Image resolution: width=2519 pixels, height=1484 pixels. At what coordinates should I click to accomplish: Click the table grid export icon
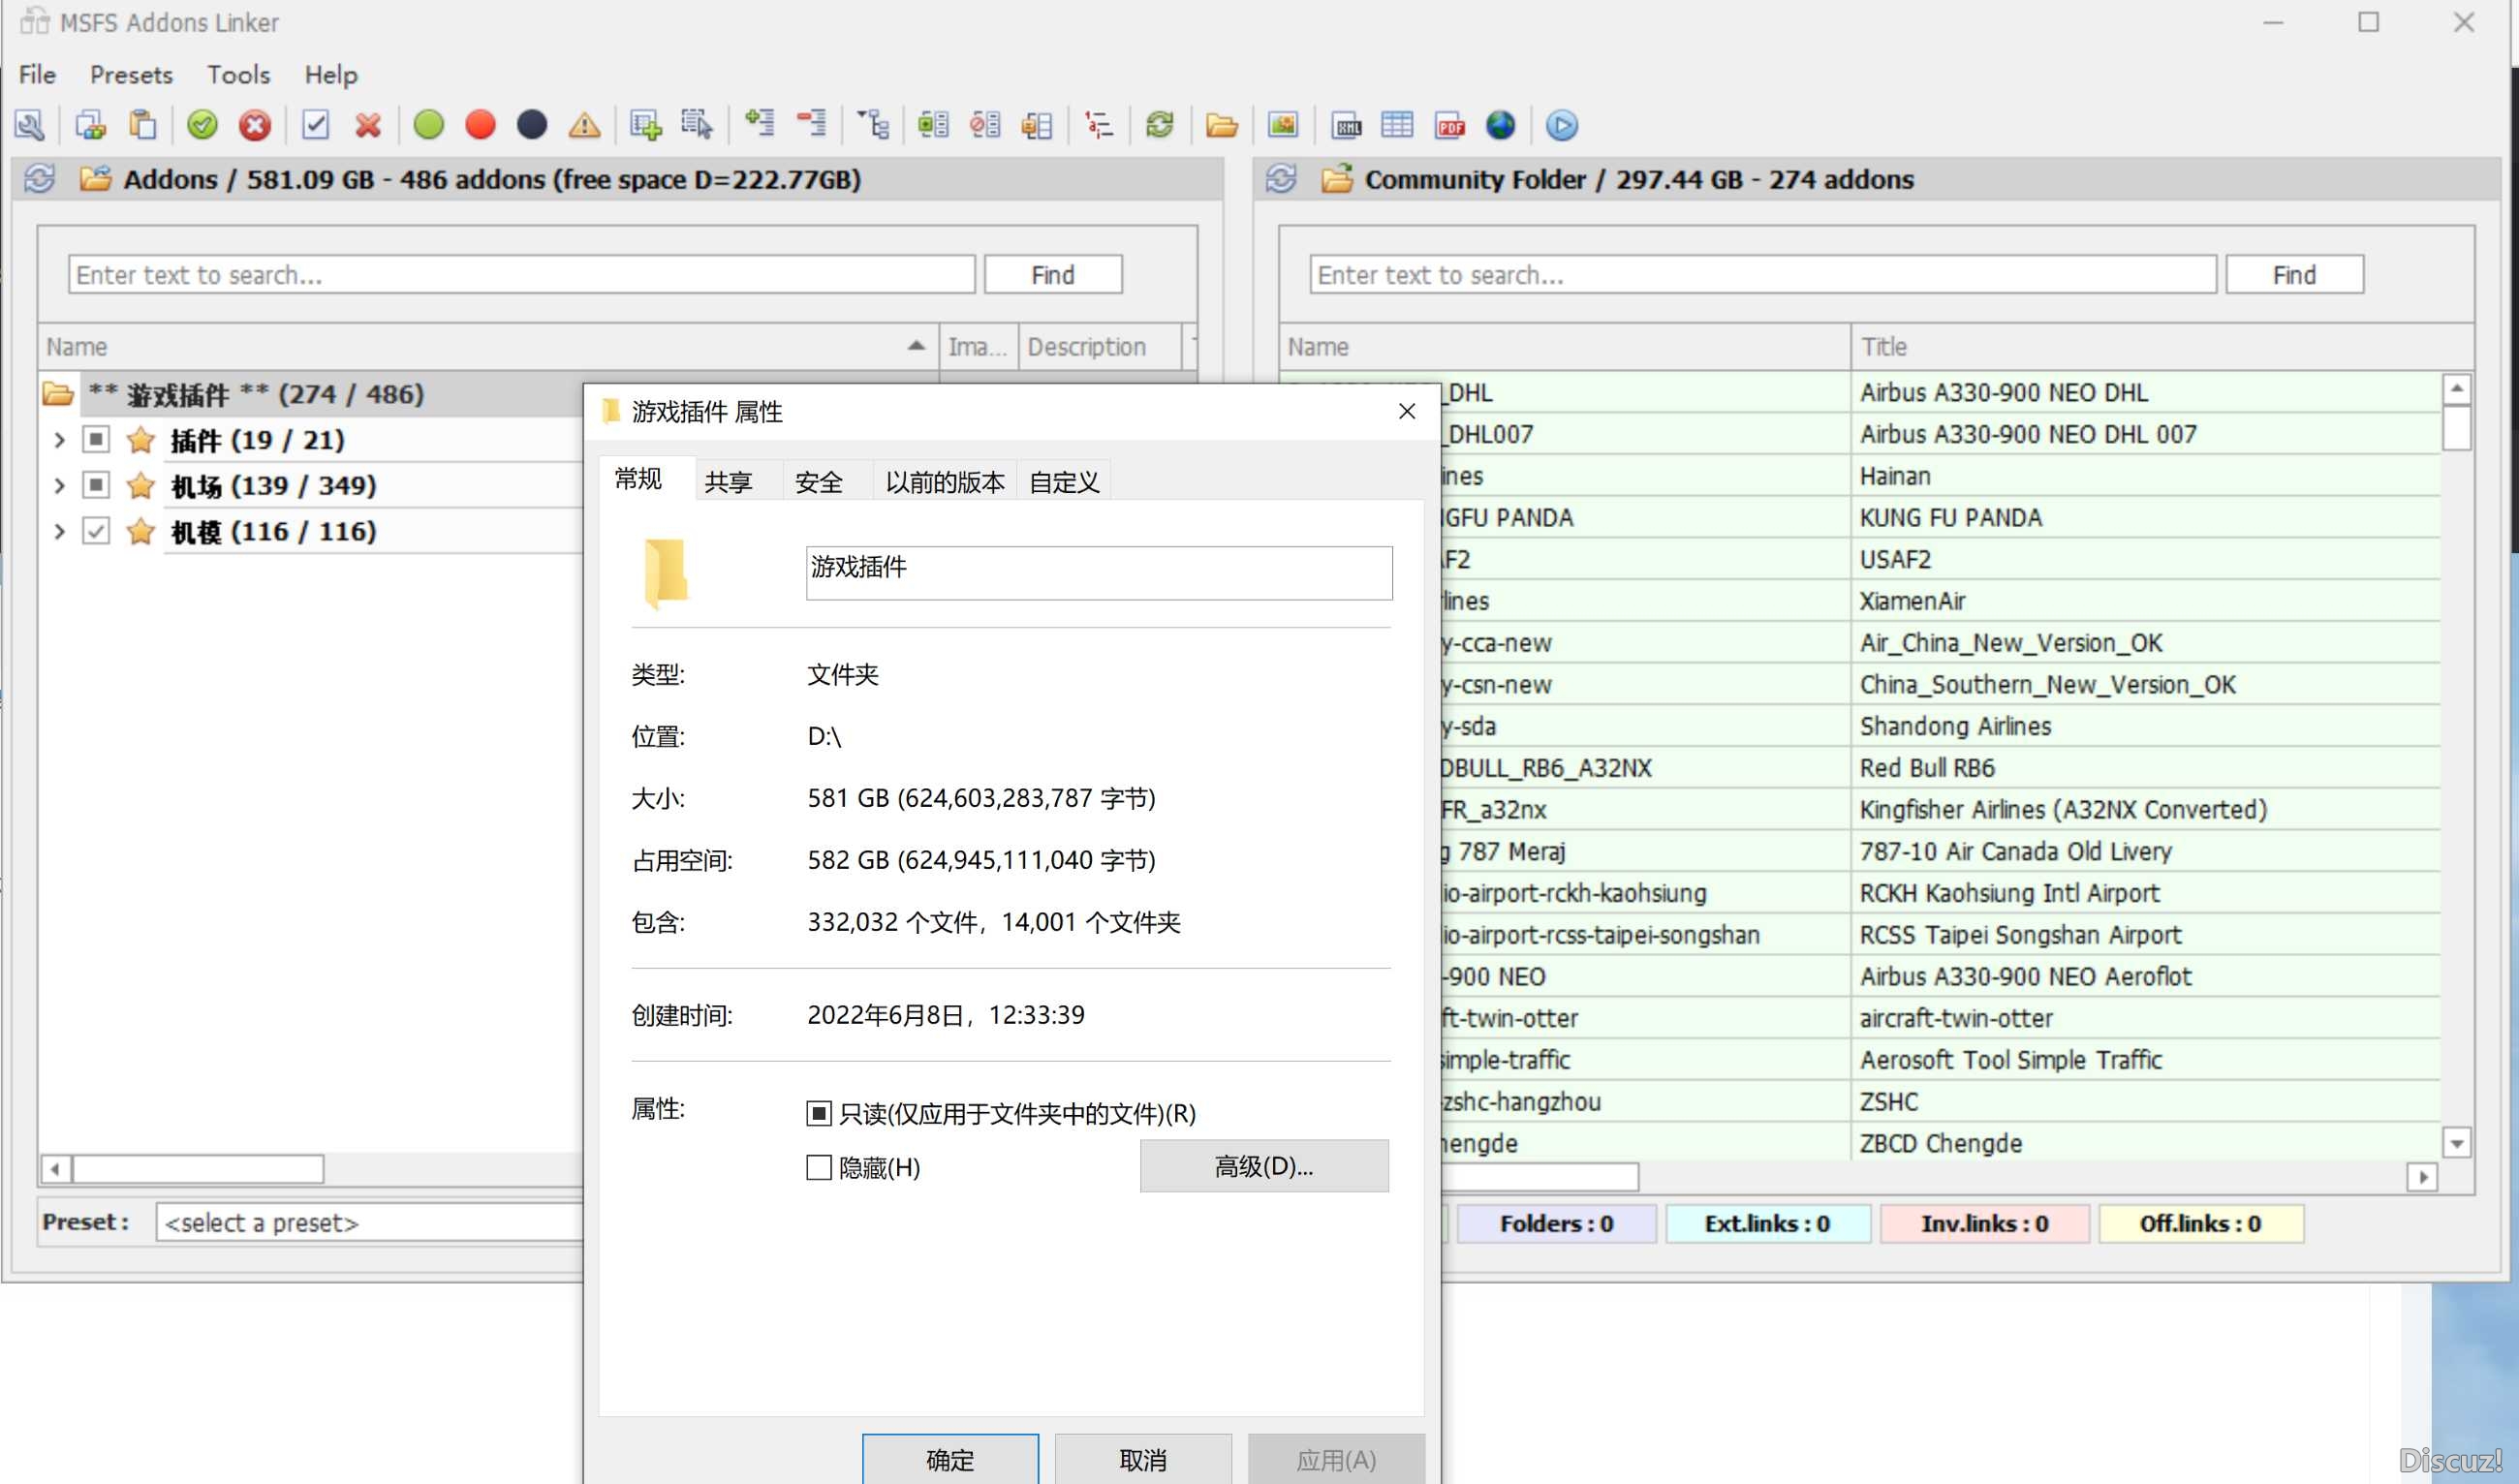[1397, 125]
